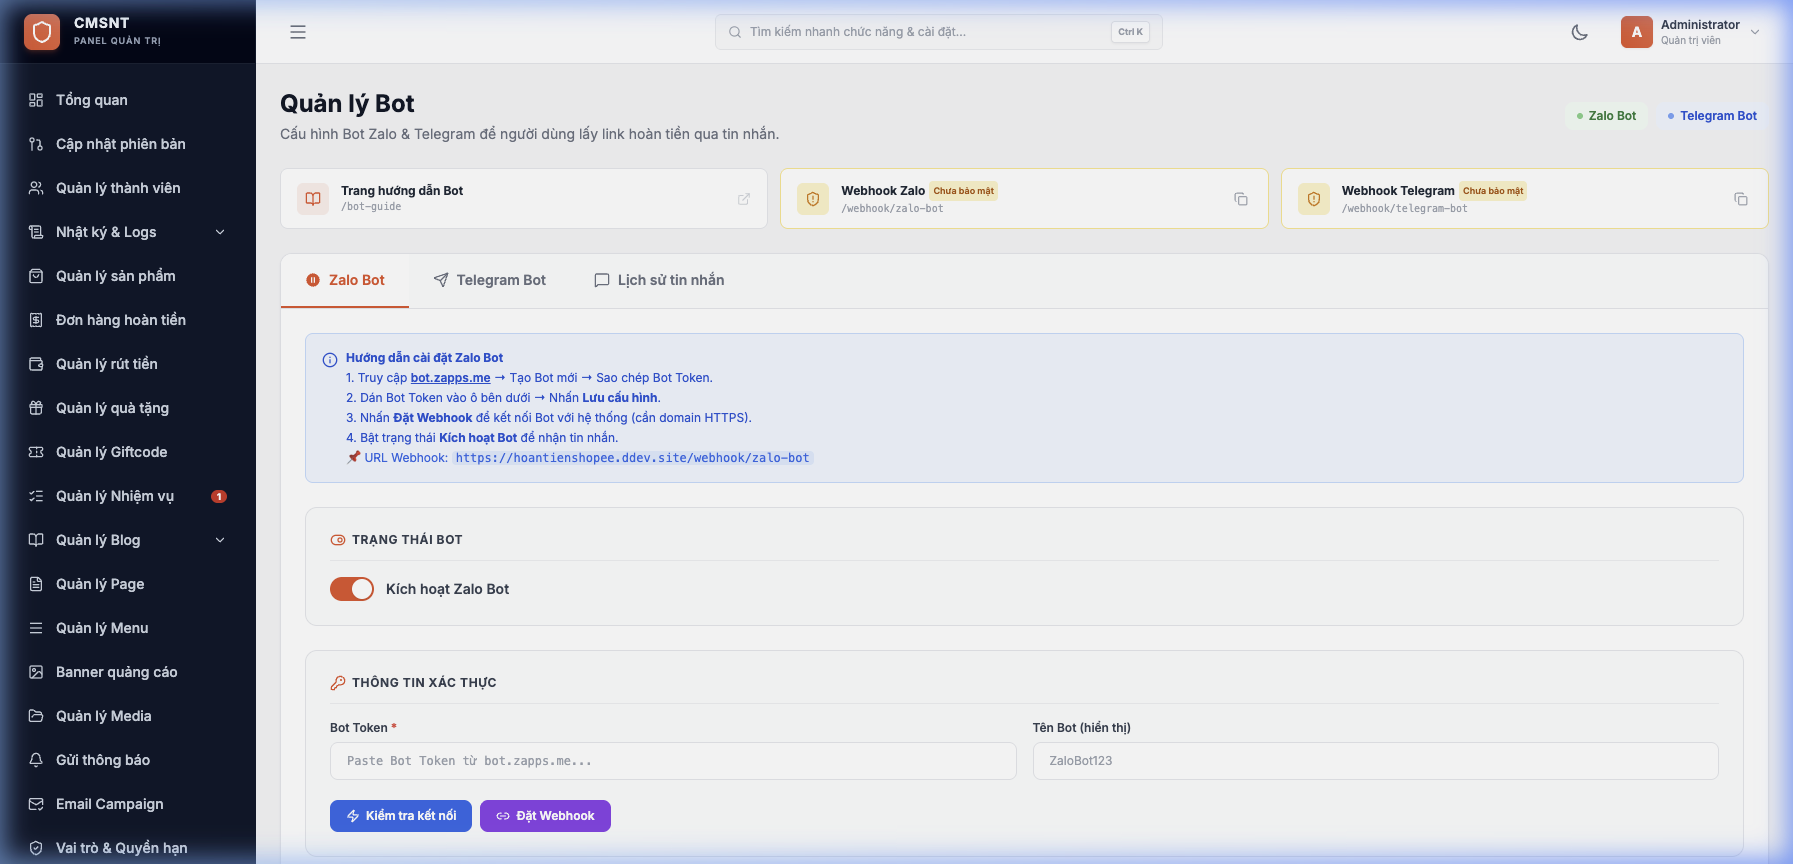Click the Tên Bot (hiển thị) field

point(1375,761)
